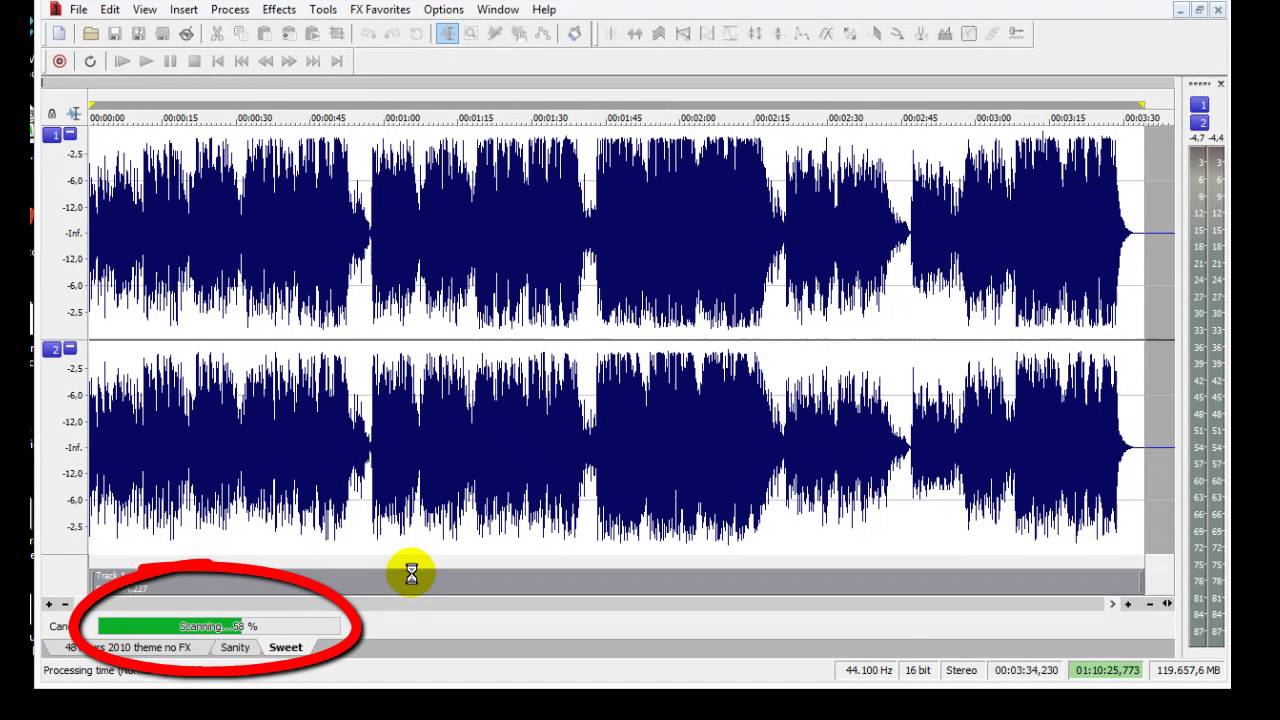This screenshot has height=720, width=1280.
Task: Click the 00:01:00 mark on the time ruler
Action: (402, 118)
